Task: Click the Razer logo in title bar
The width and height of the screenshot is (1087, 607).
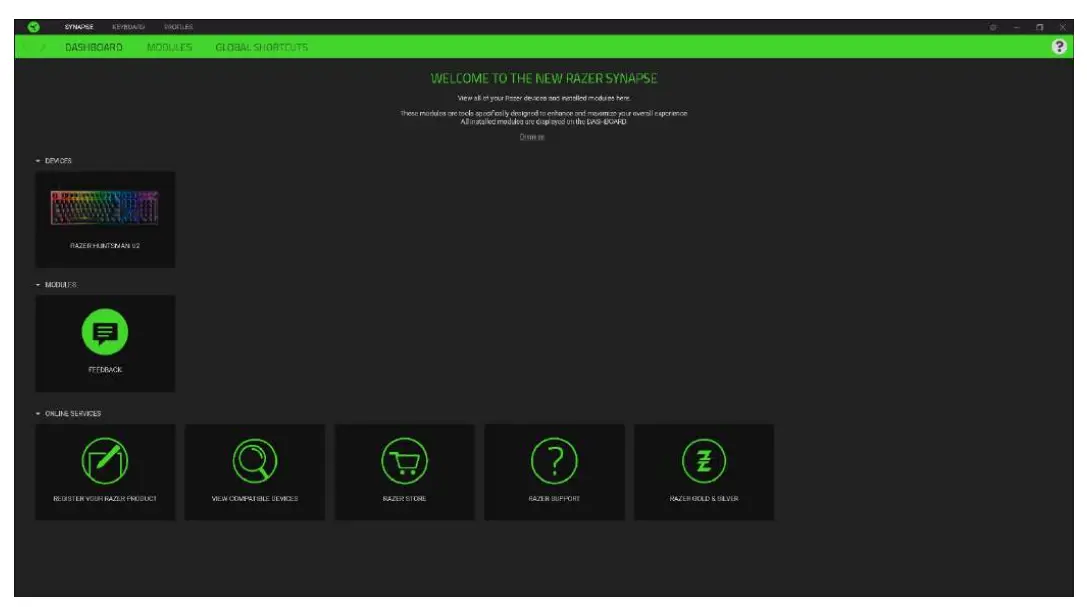Action: 33,27
